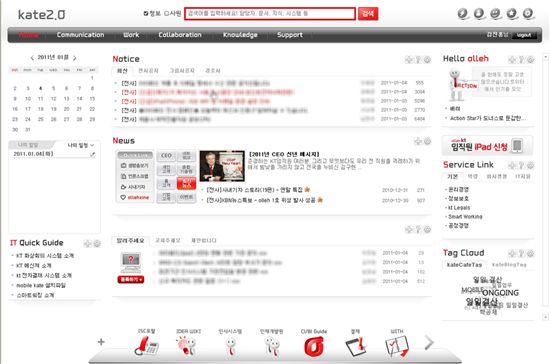
Task: Click into the red-bordered search field
Action: (270, 14)
